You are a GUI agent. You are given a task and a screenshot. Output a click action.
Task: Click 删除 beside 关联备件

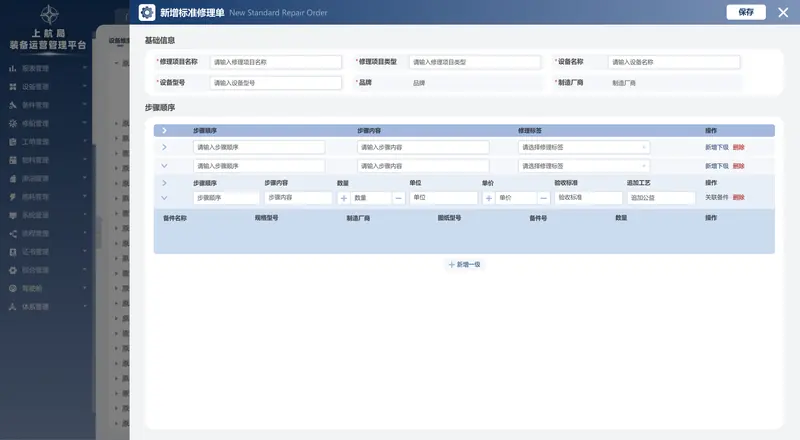738,197
